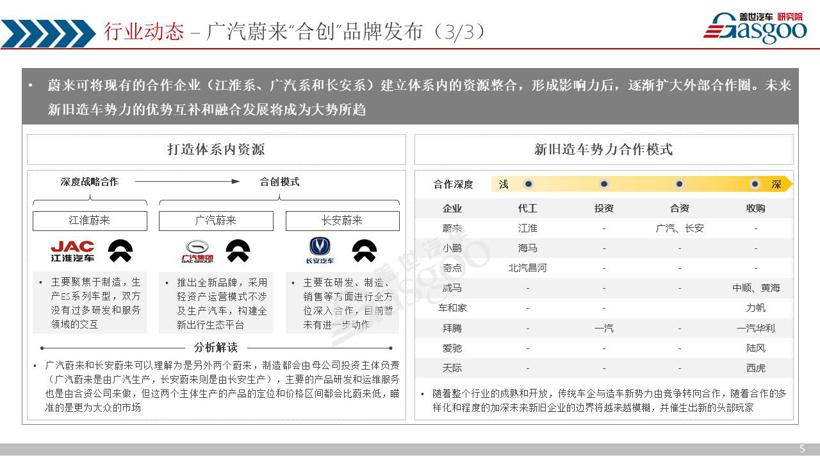820x461 pixels.
Task: Click the description text under the Changan logo
Action: point(344,303)
